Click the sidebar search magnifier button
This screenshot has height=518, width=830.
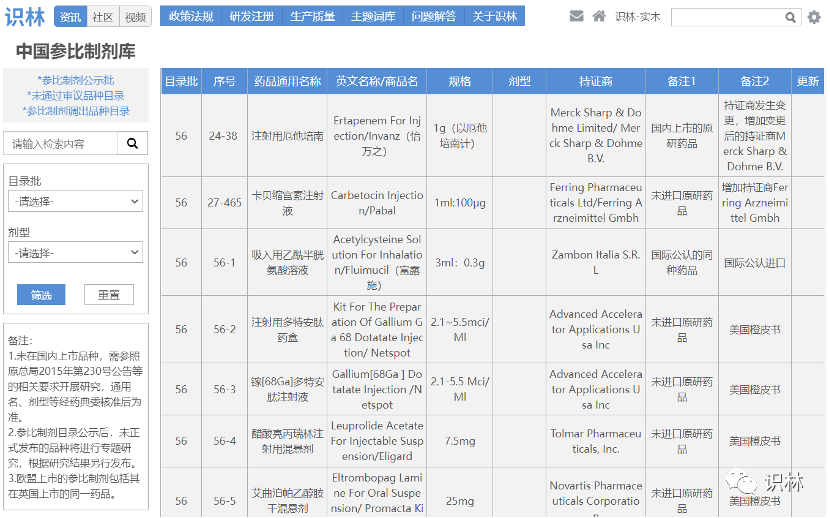click(132, 144)
